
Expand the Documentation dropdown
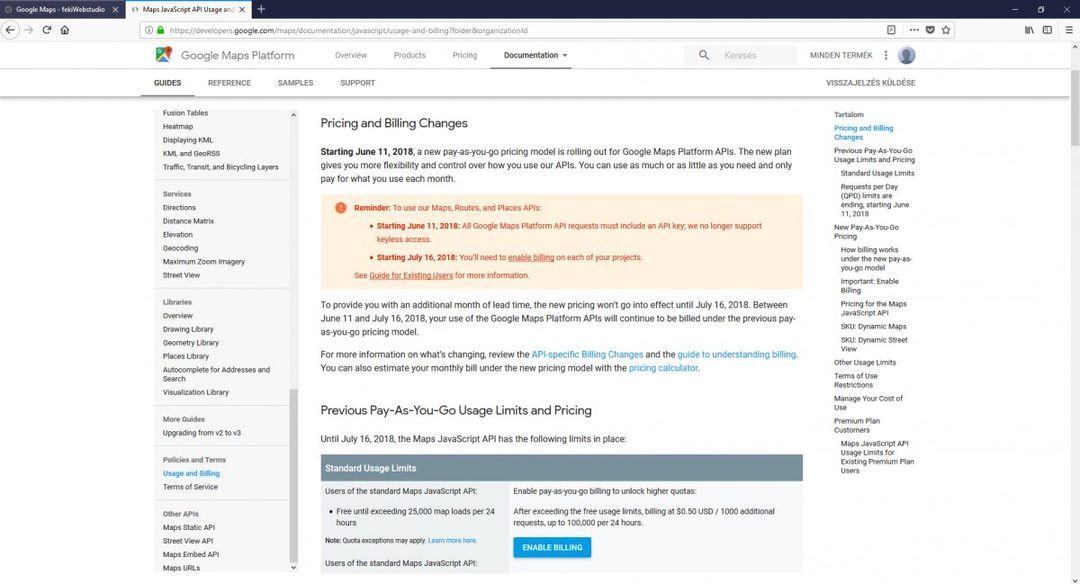535,55
